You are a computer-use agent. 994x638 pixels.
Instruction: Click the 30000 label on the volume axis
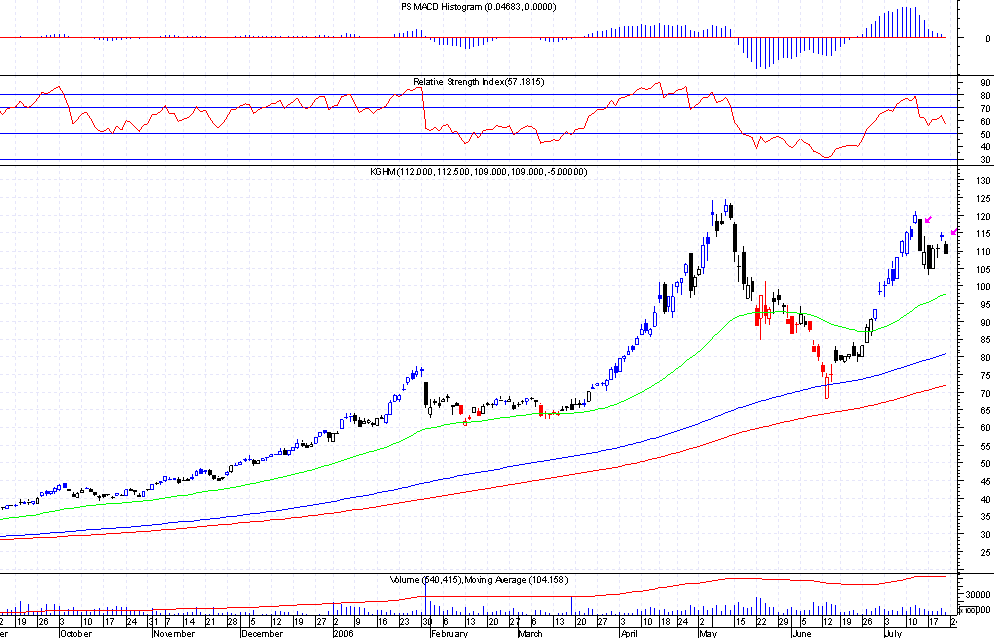976,593
